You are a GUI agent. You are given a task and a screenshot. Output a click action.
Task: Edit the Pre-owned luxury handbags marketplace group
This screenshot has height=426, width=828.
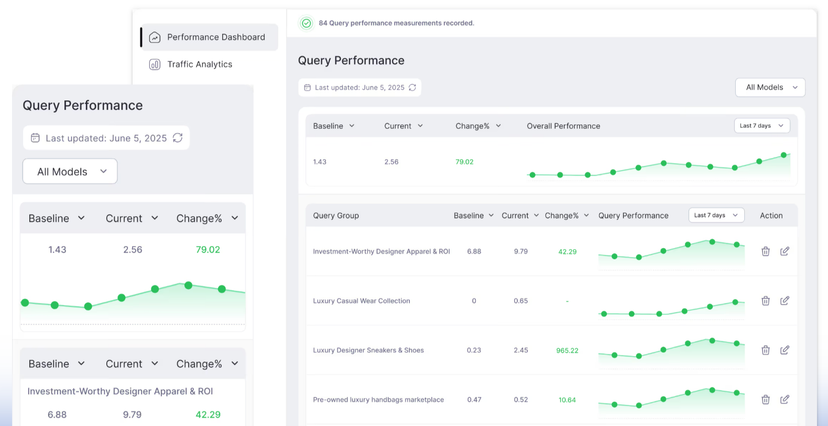click(785, 399)
